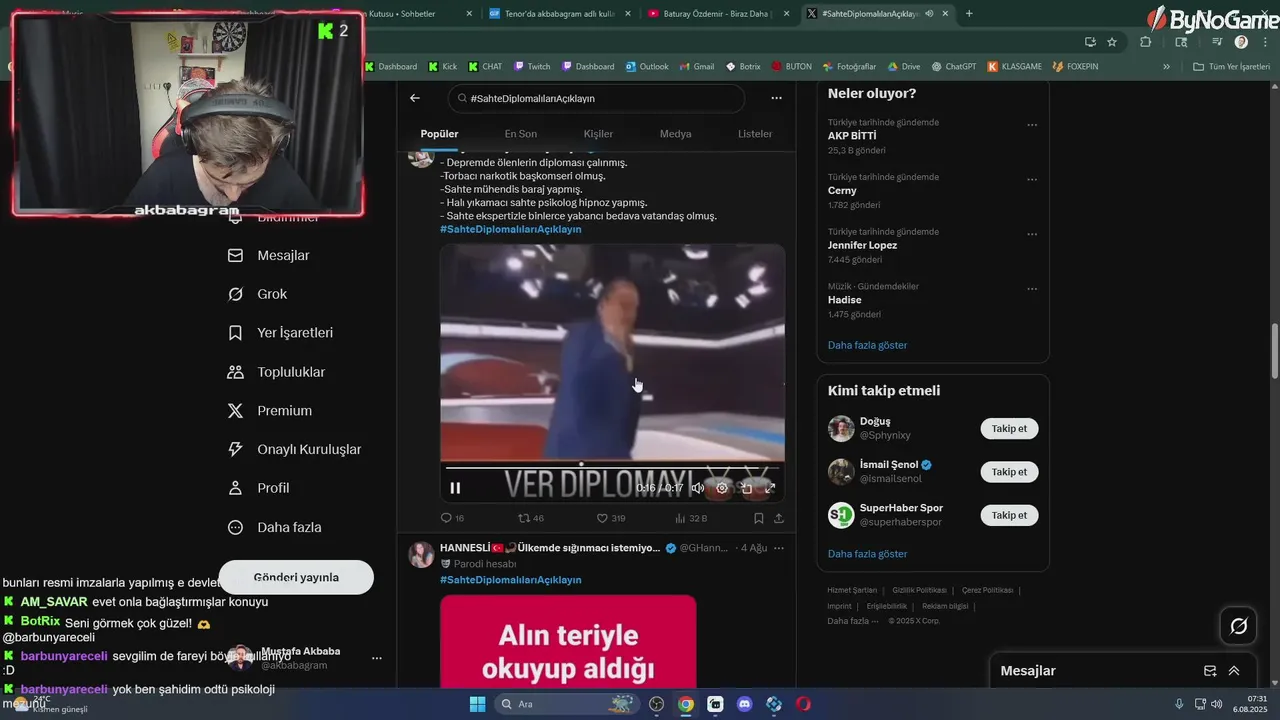Open Opera browser from taskbar
This screenshot has height=720, width=1280.
[803, 704]
